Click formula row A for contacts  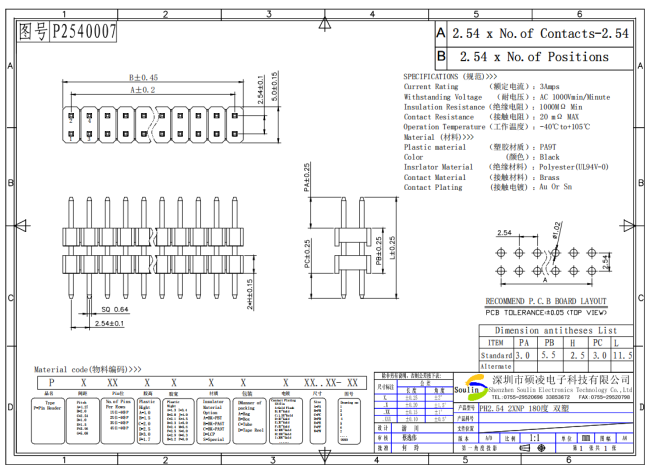[540, 33]
